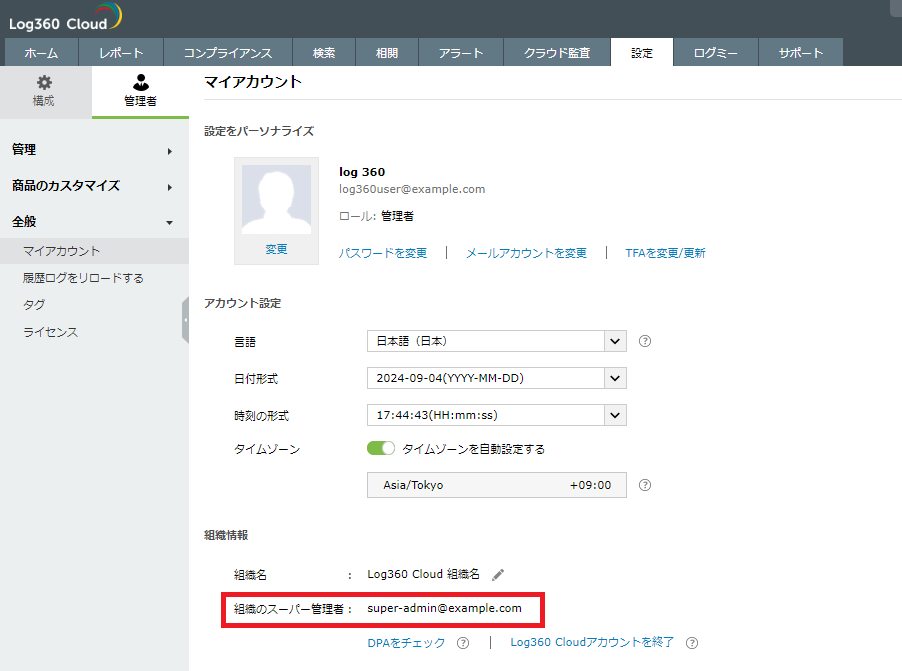
Task: Expand 商品のカスタマイズ sidebar section
Action: click(x=92, y=186)
